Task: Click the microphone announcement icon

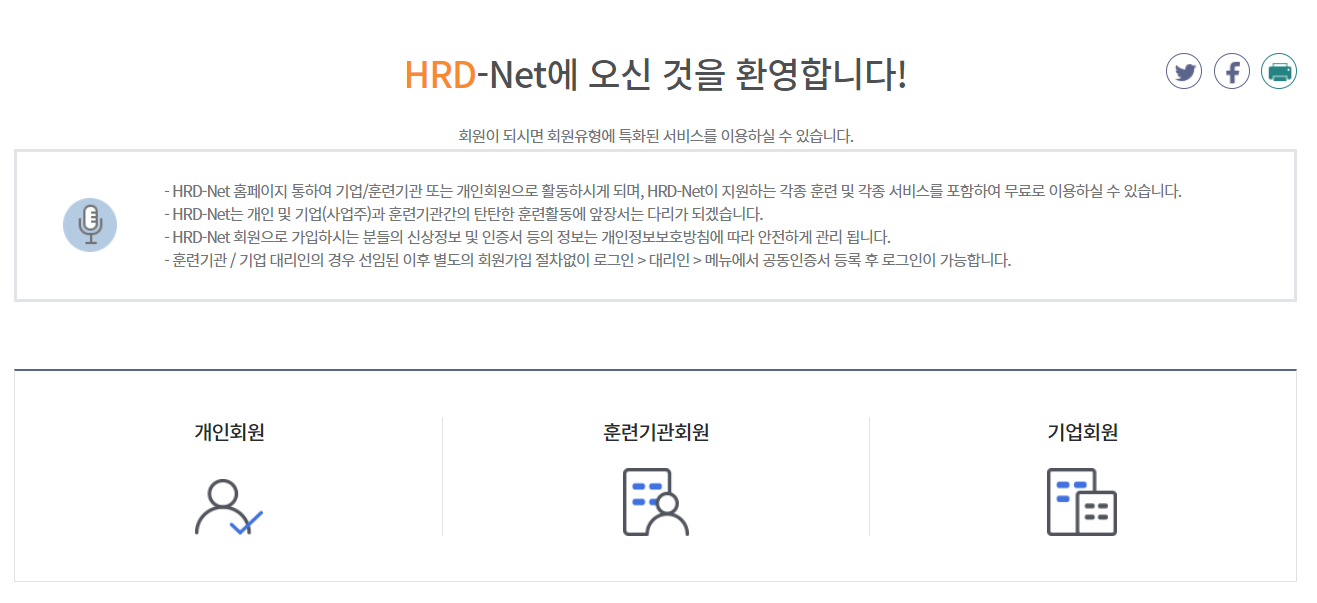Action: click(x=90, y=225)
